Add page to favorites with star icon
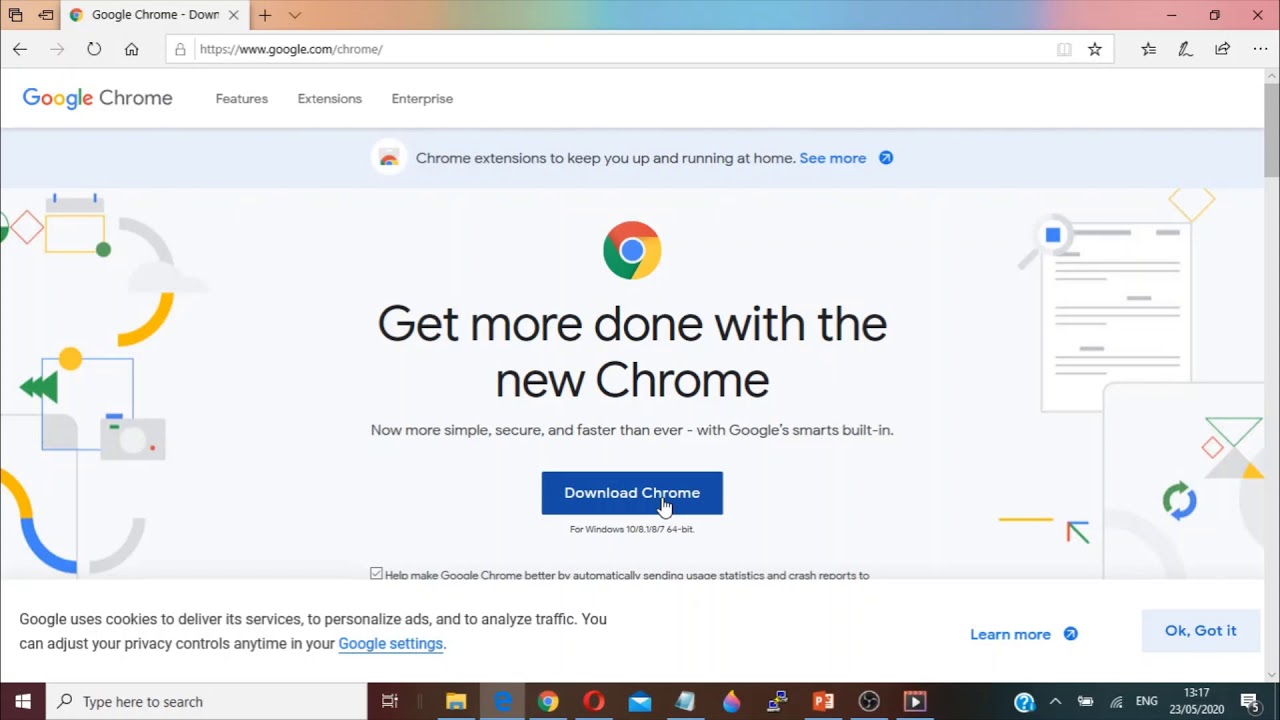The height and width of the screenshot is (720, 1280). 1095,49
